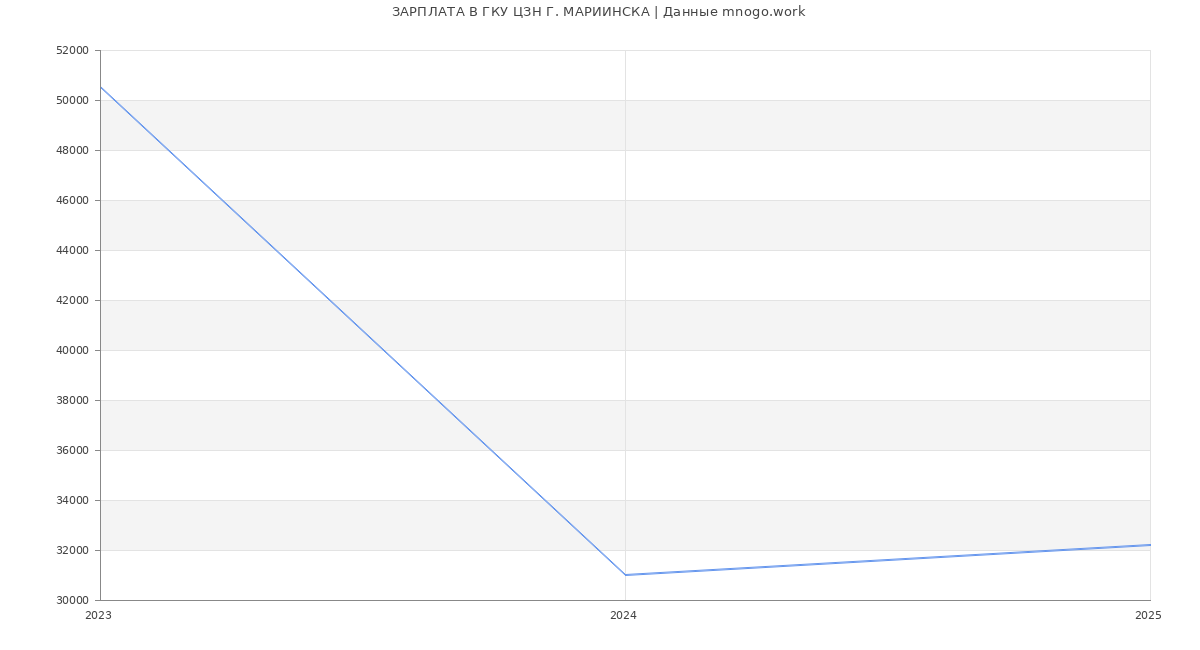
Task: Select the 52000 y-axis label
Action: (72, 50)
